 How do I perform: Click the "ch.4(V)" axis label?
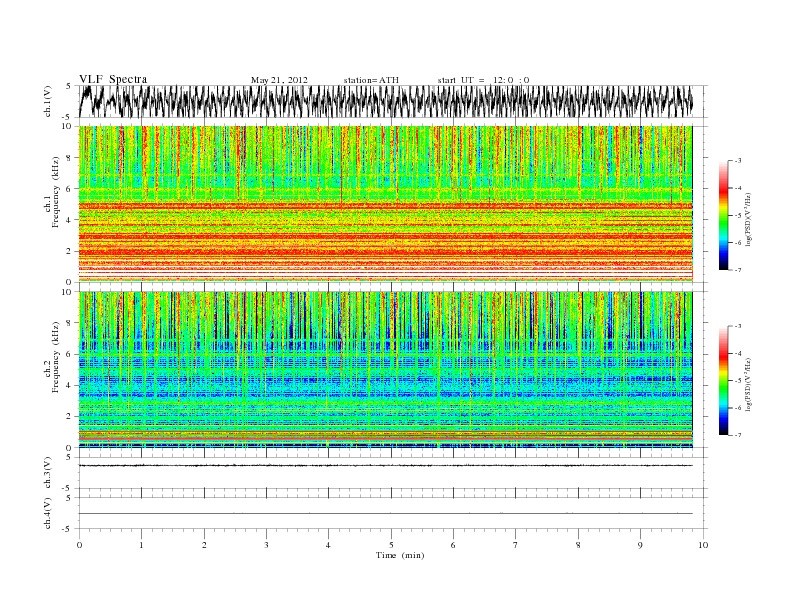tap(48, 513)
